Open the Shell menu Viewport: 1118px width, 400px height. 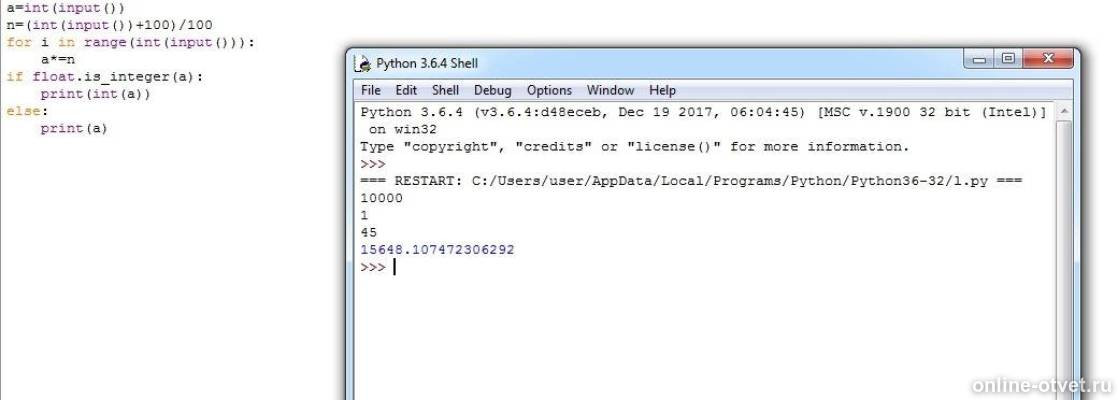click(x=446, y=91)
